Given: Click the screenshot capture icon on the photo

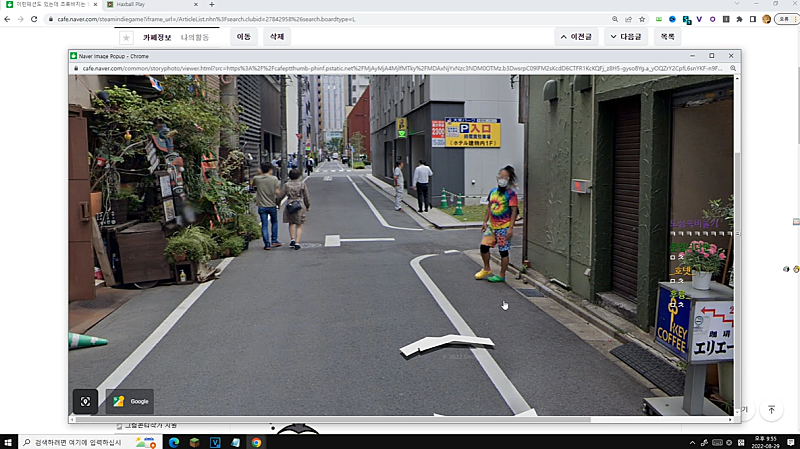Looking at the screenshot, I should (x=86, y=402).
